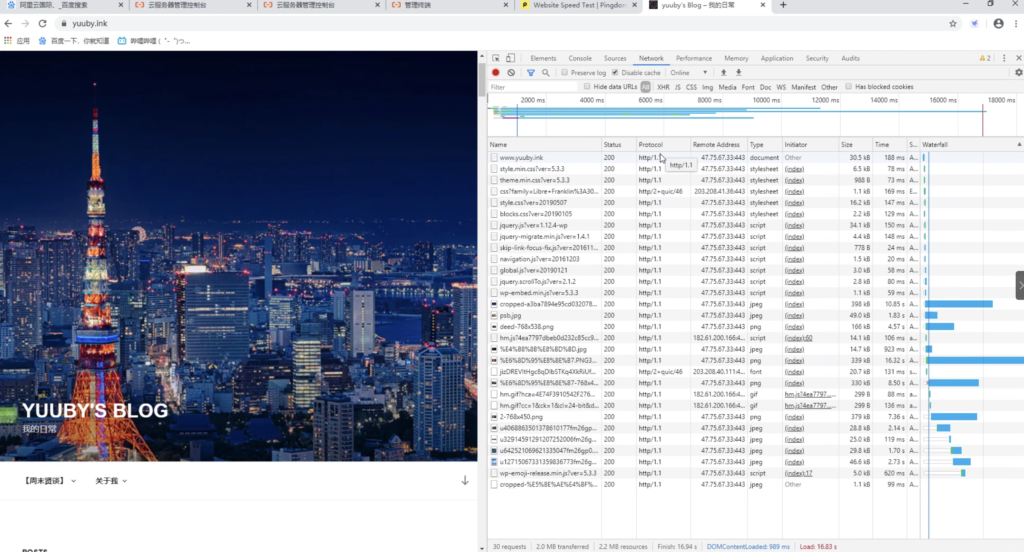Go back with browser back arrow
Viewport: 1024px width, 552px height.
point(8,24)
